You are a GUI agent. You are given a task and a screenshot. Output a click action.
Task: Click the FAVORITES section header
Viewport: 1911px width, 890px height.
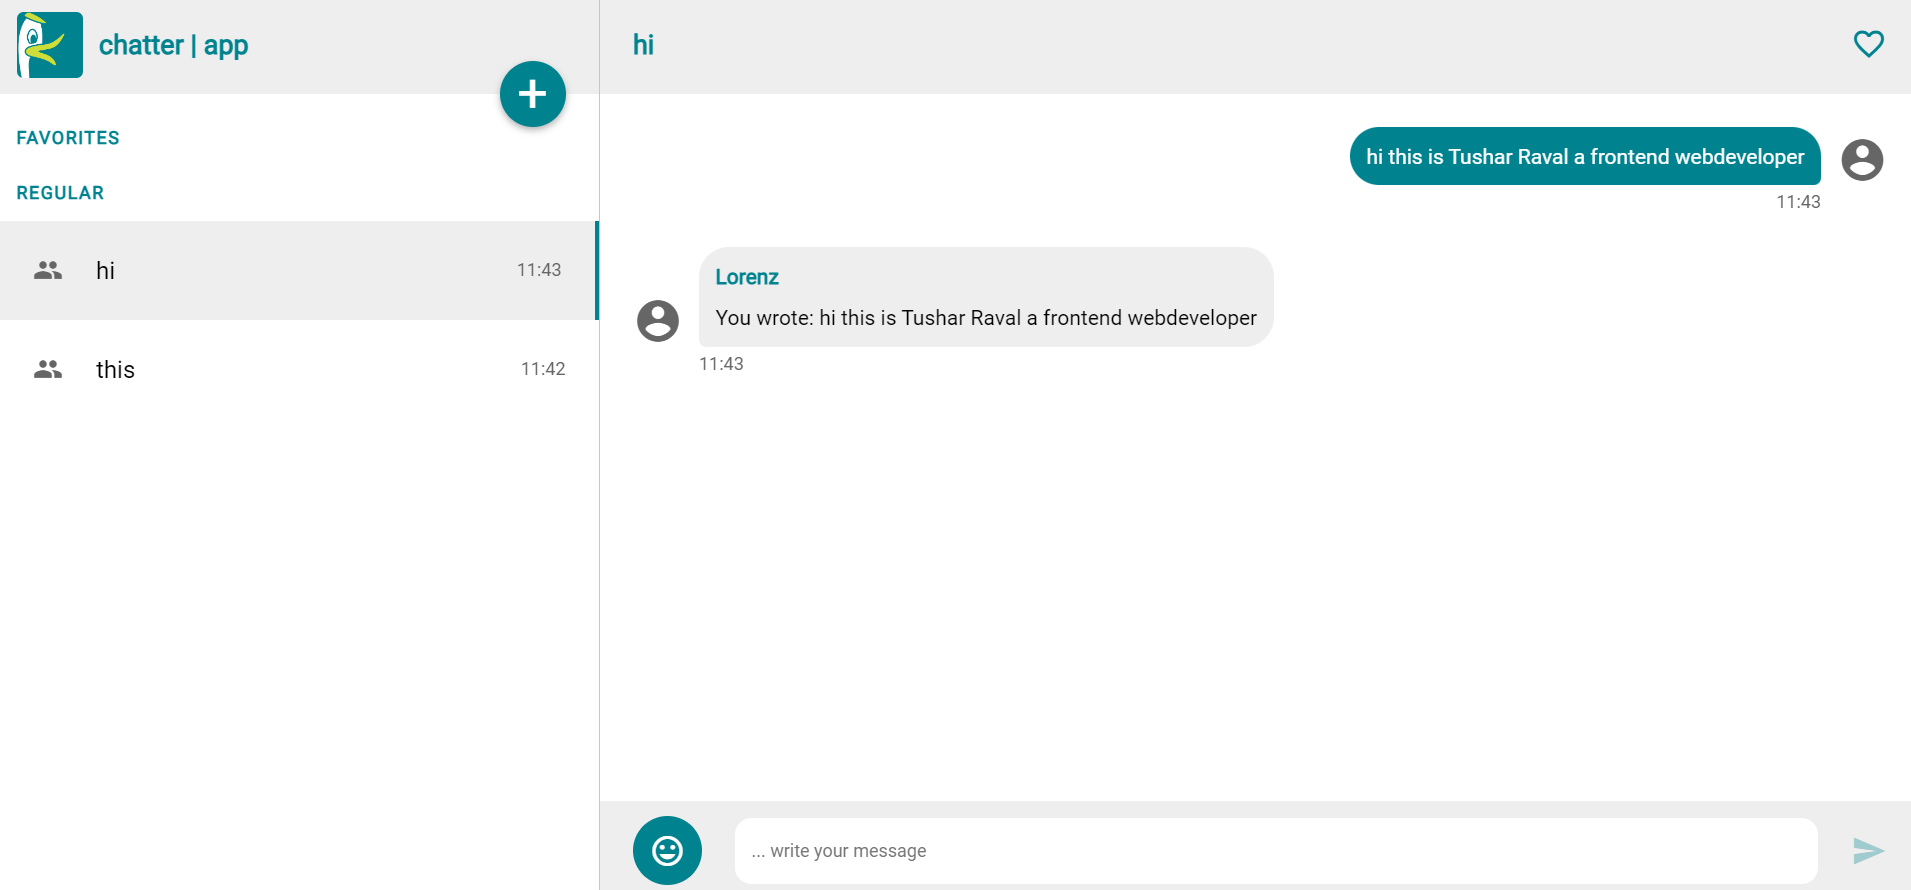(68, 138)
